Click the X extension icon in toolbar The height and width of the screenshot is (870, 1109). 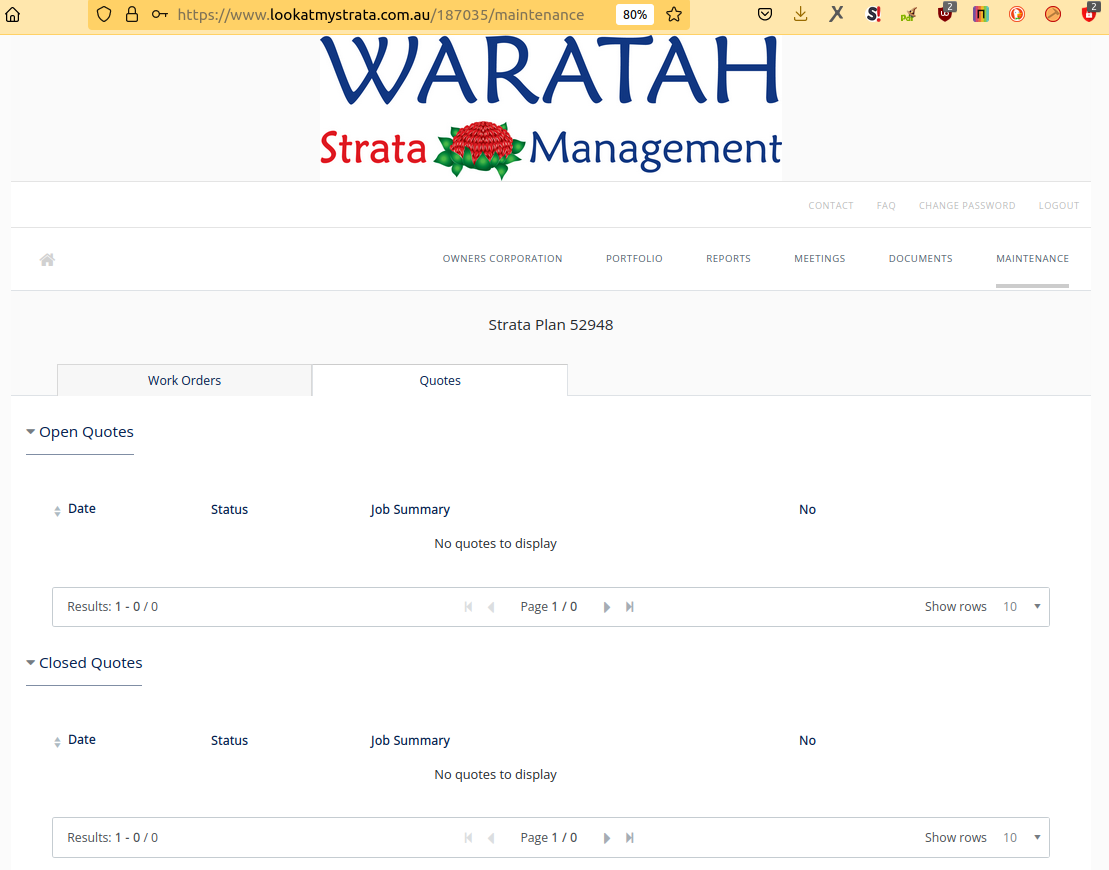pyautogui.click(x=837, y=14)
